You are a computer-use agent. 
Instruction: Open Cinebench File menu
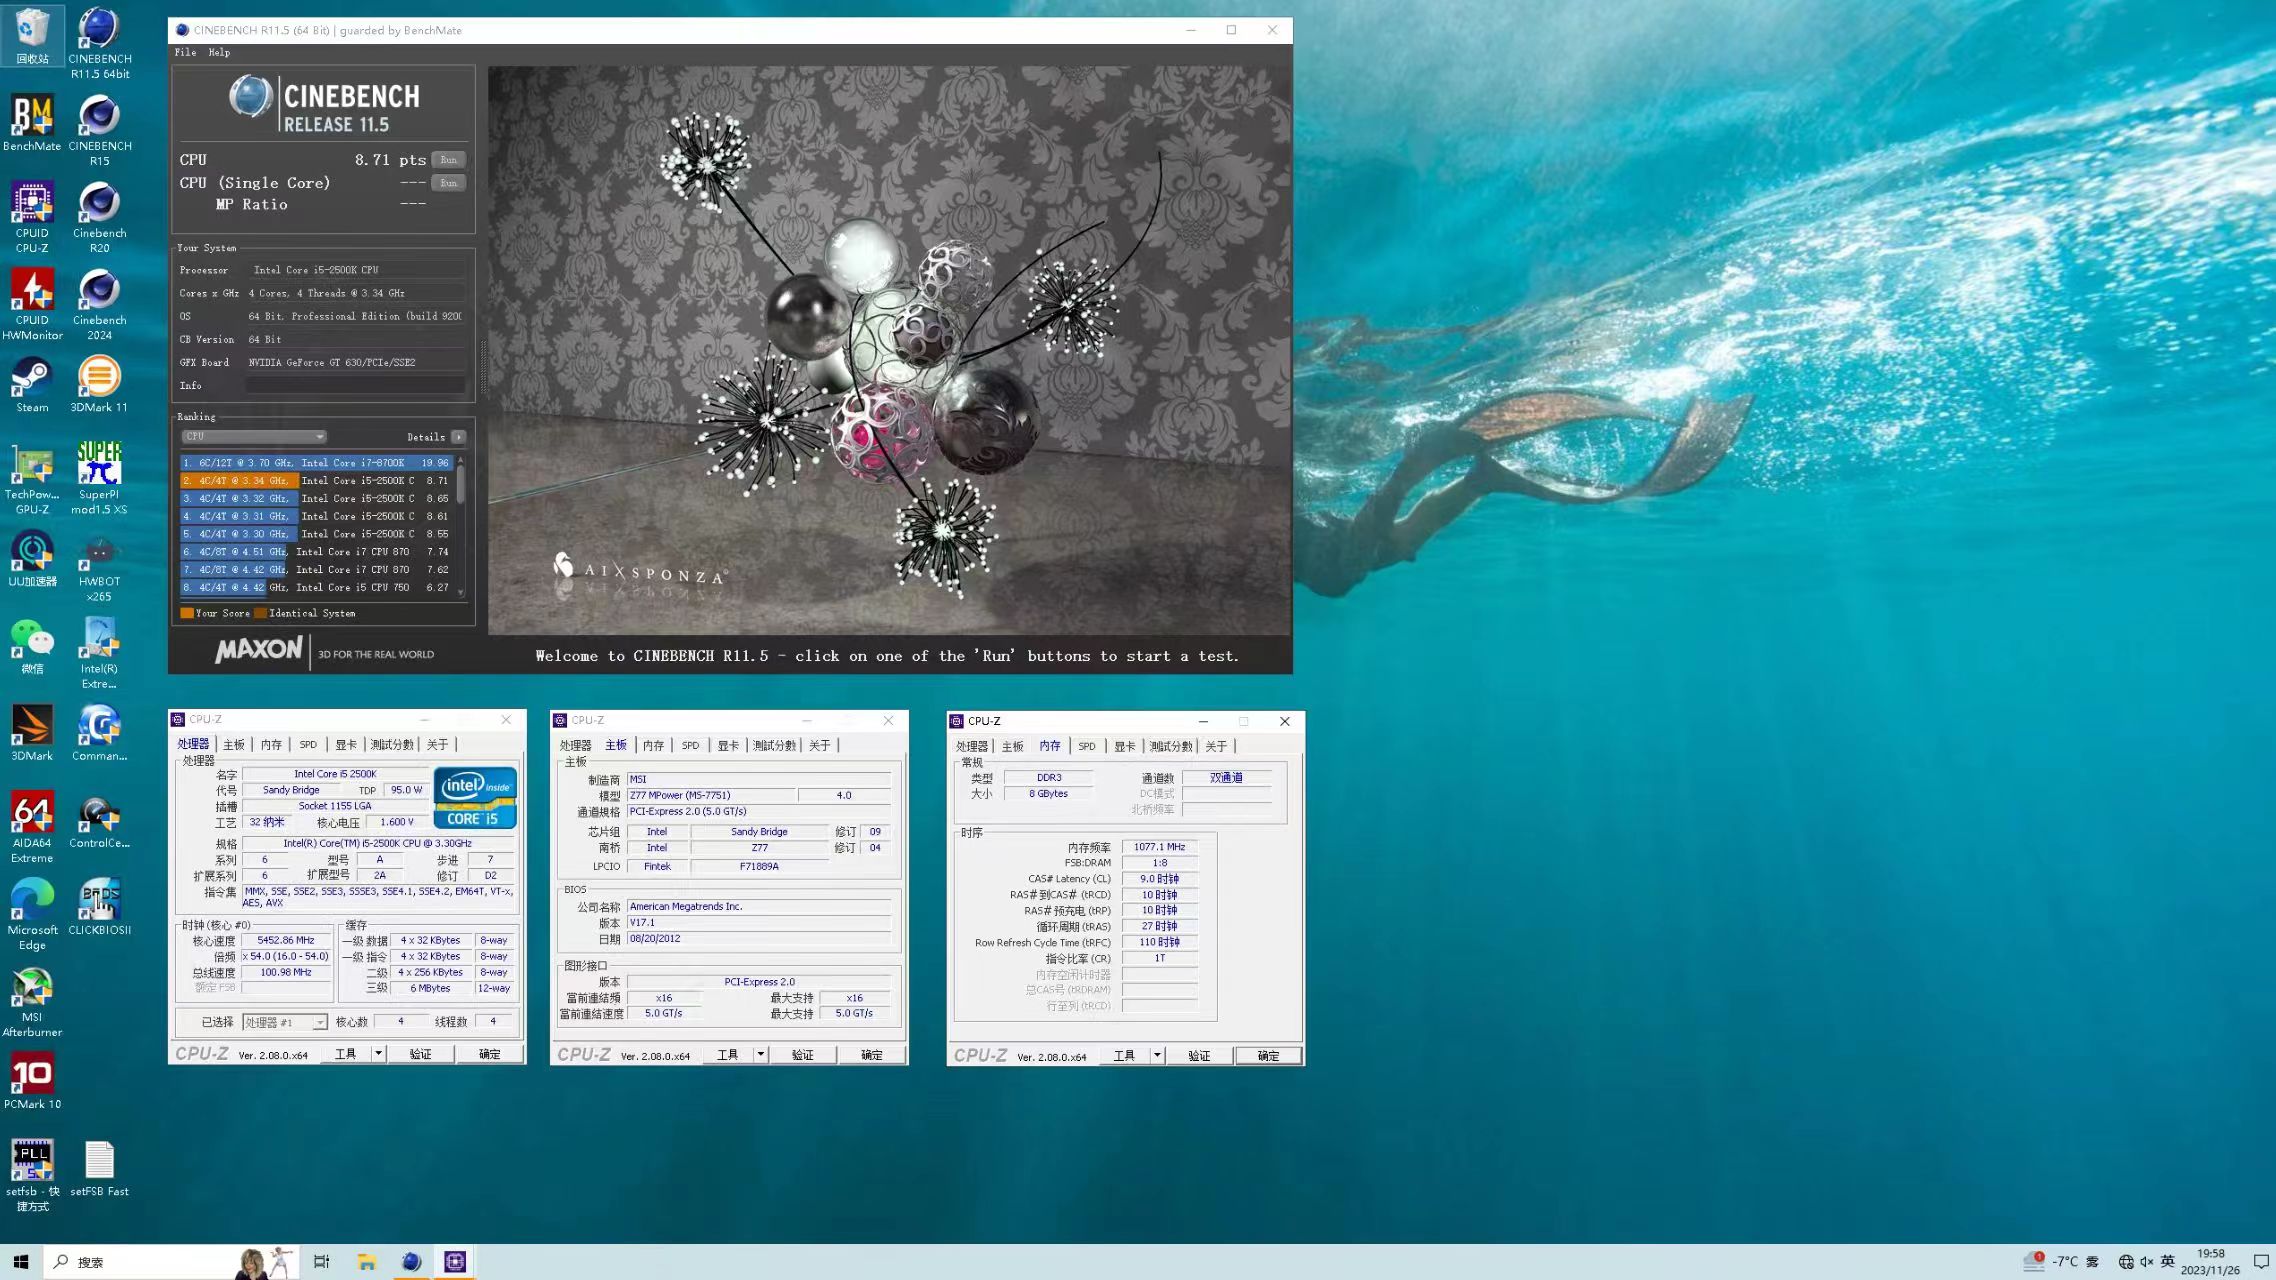(185, 52)
